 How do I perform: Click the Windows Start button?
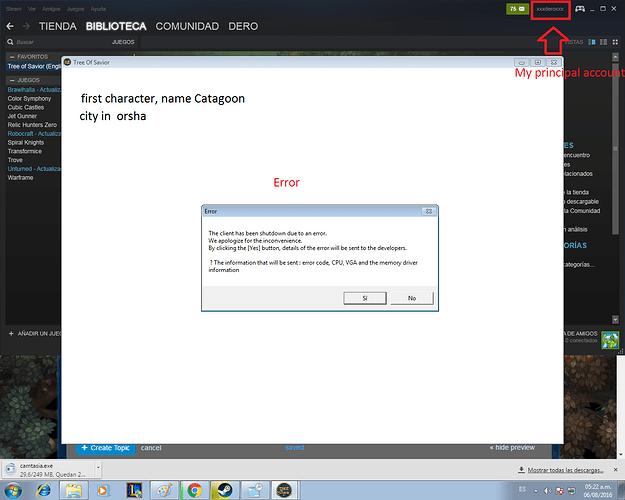click(x=20, y=489)
